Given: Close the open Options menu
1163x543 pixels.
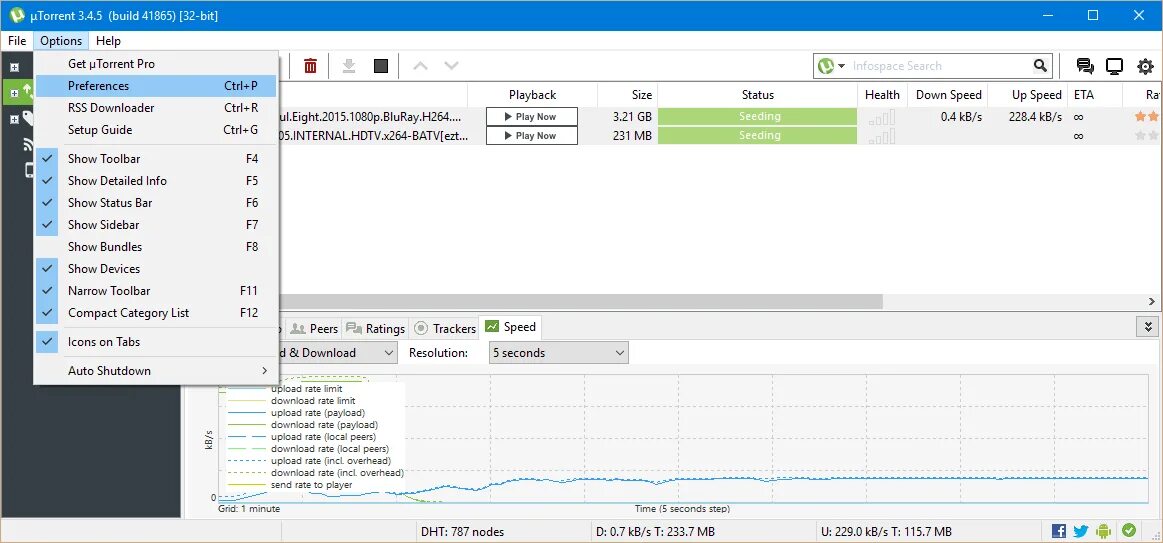Looking at the screenshot, I should tap(61, 41).
